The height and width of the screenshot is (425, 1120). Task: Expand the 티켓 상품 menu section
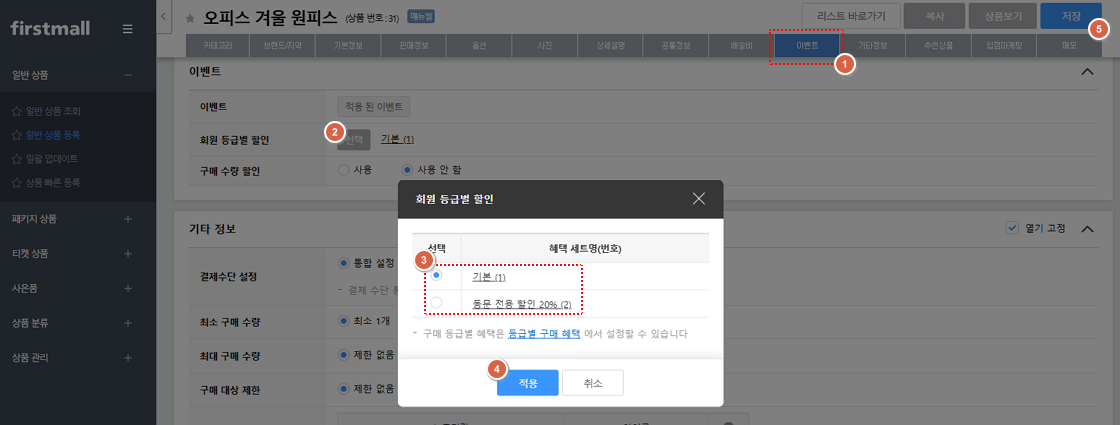click(128, 254)
